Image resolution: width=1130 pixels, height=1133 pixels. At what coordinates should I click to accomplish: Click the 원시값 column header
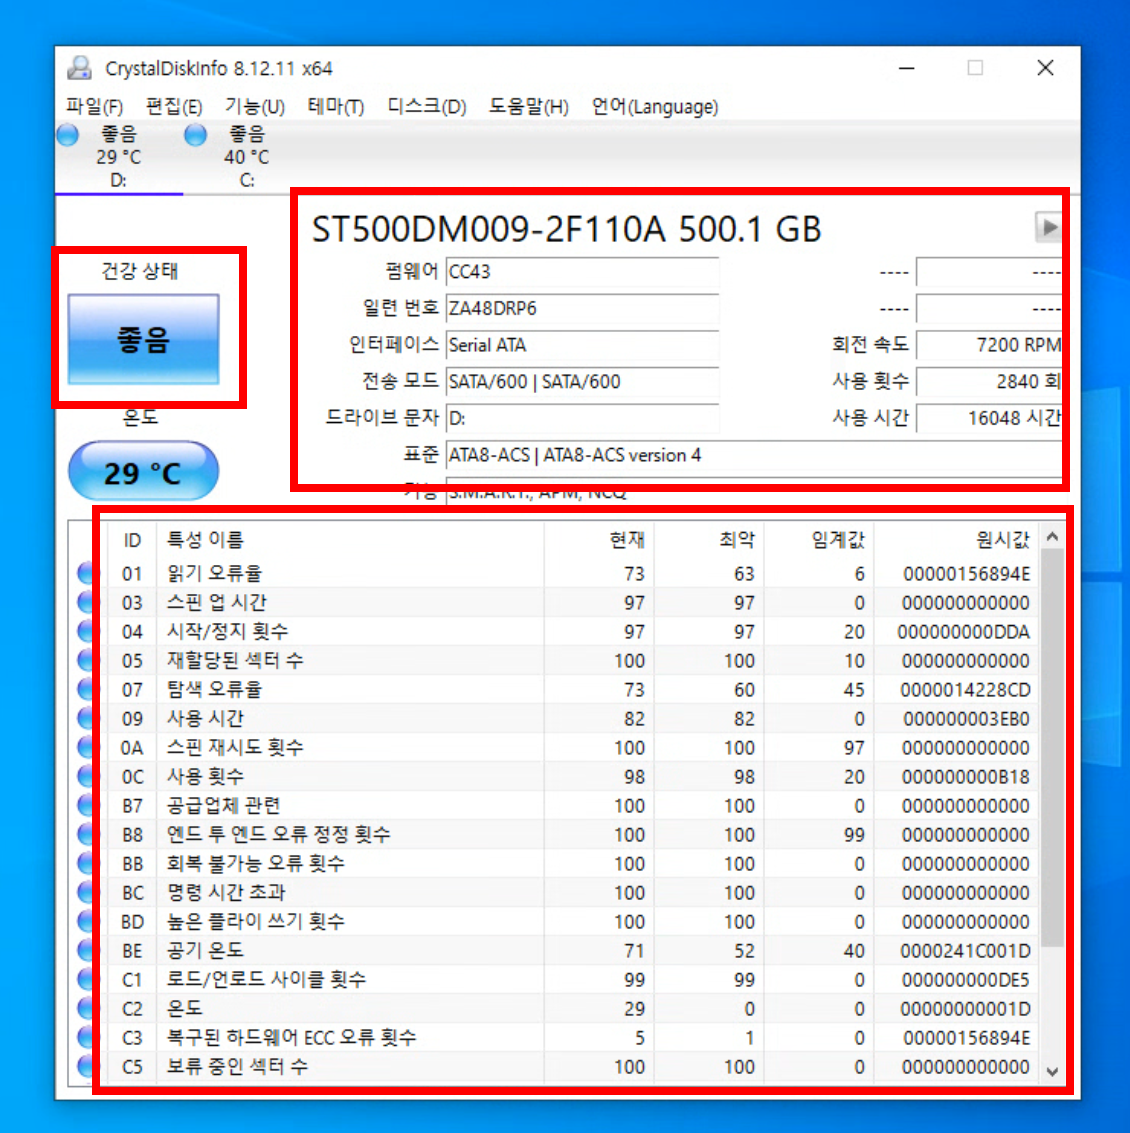coord(956,540)
